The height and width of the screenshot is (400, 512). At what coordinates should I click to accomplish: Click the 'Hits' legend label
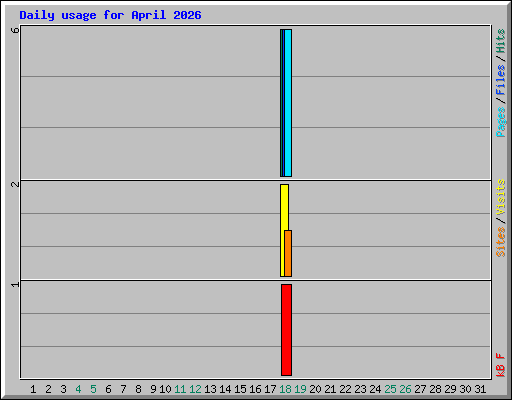[x=501, y=41]
